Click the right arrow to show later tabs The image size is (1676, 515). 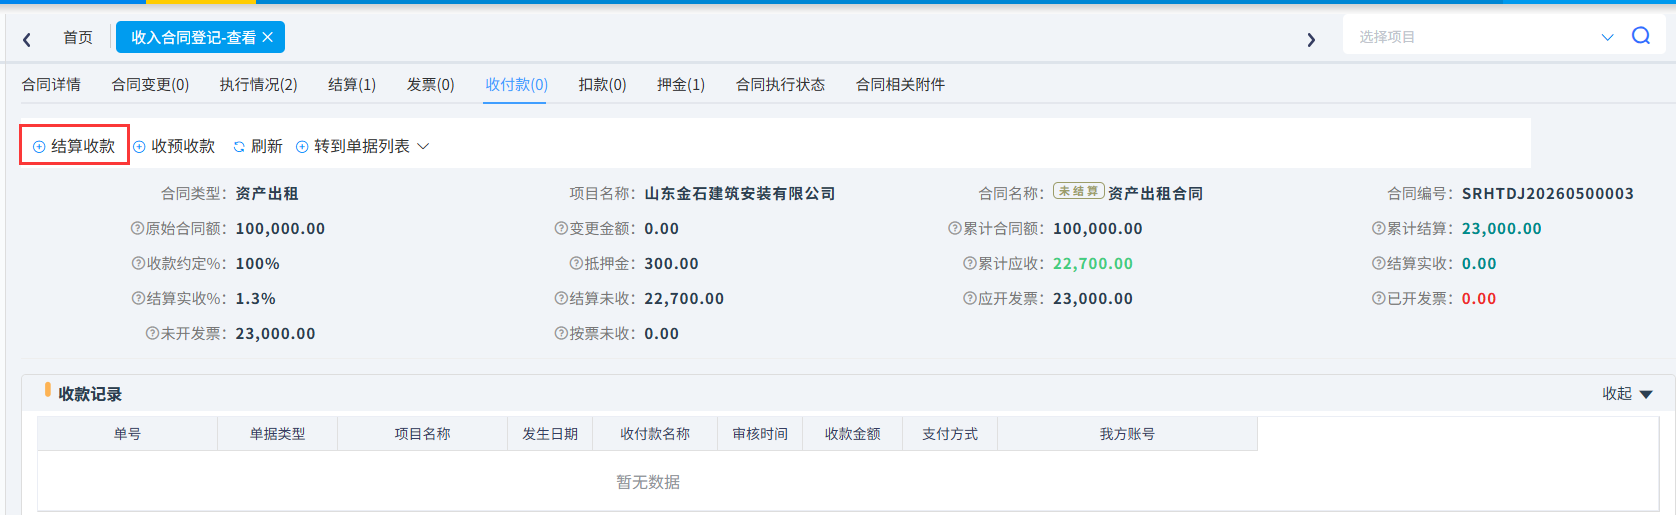(1311, 40)
